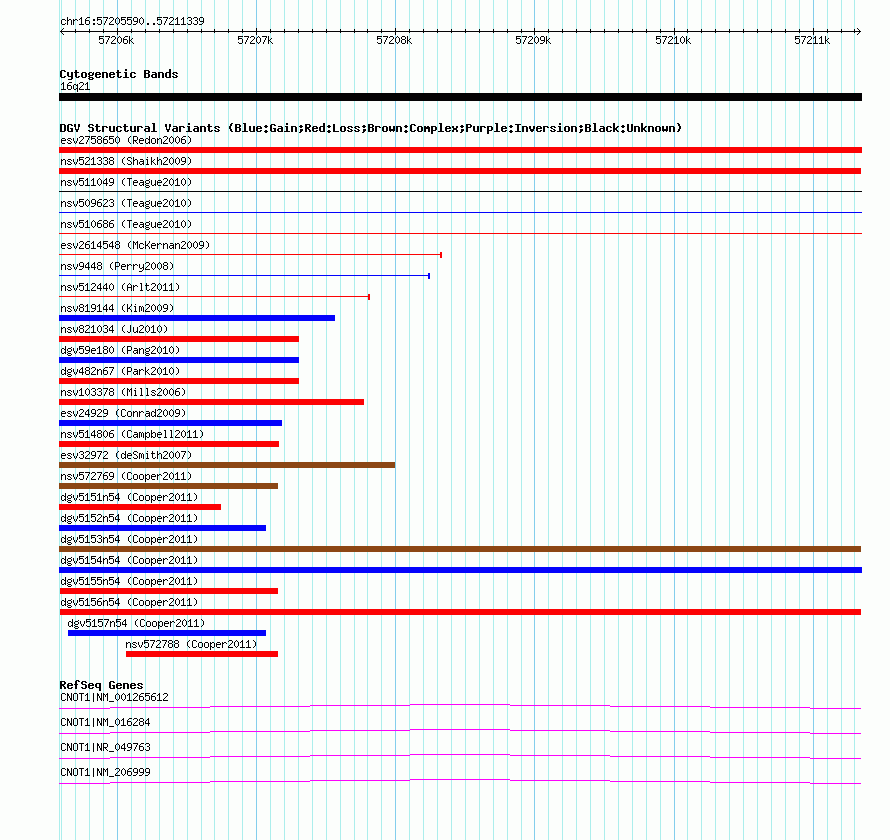Click the dgv5154n54 (Cooper2011) label
Image resolution: width=890 pixels, height=840 pixels.
[x=129, y=560]
